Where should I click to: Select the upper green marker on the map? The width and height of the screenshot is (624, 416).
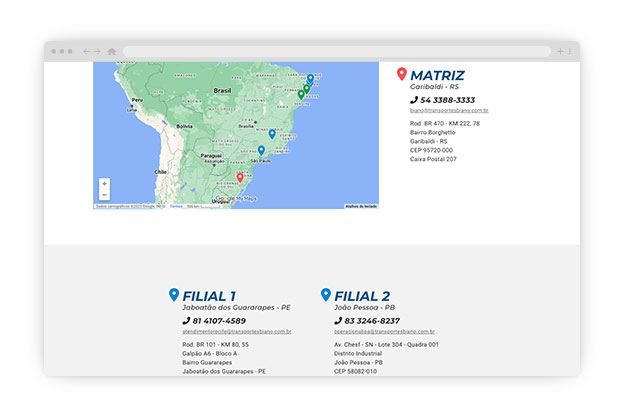[307, 89]
